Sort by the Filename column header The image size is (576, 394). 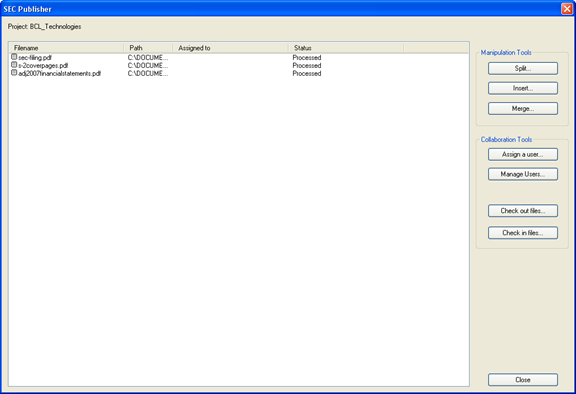tap(66, 48)
